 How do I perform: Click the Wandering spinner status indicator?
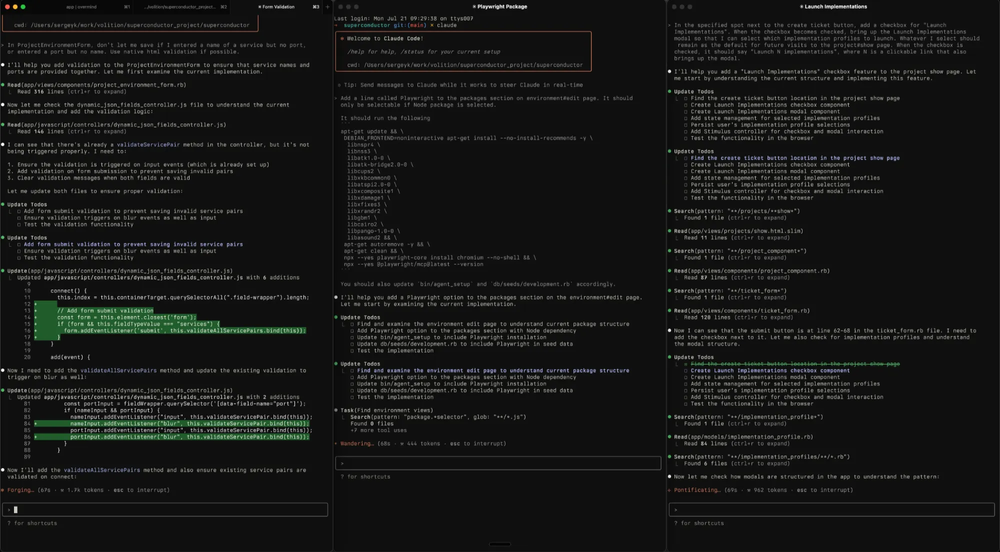[x=356, y=443]
